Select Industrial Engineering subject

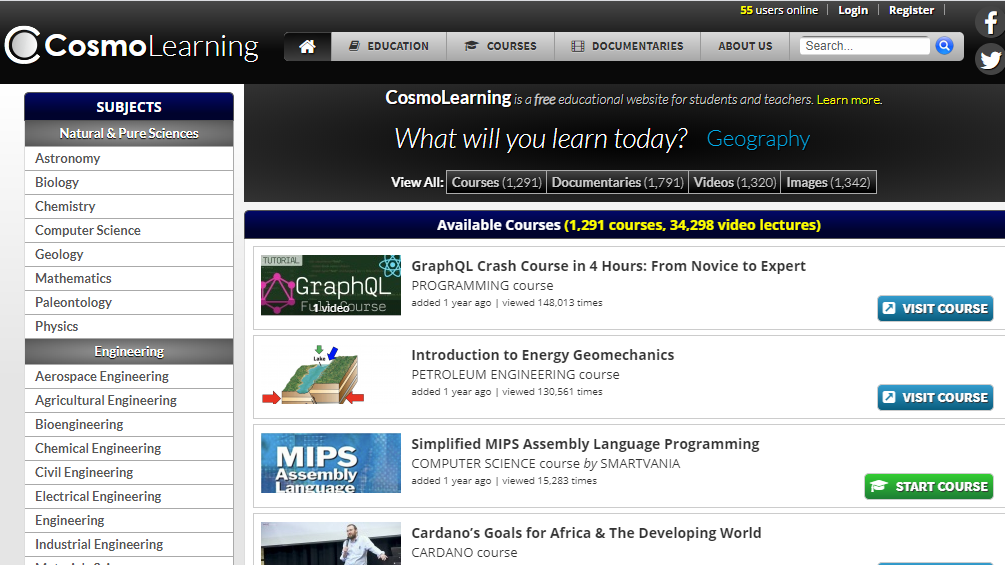coord(129,545)
